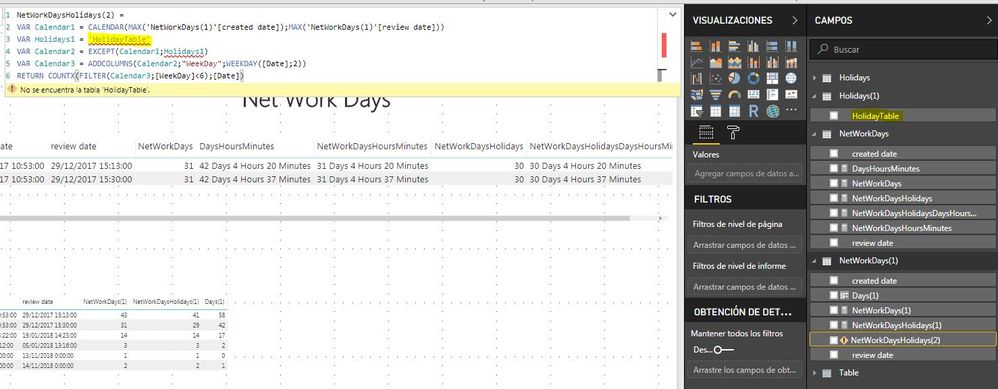998x389 pixels.
Task: Select the R script visual icon
Action: pyautogui.click(x=754, y=111)
